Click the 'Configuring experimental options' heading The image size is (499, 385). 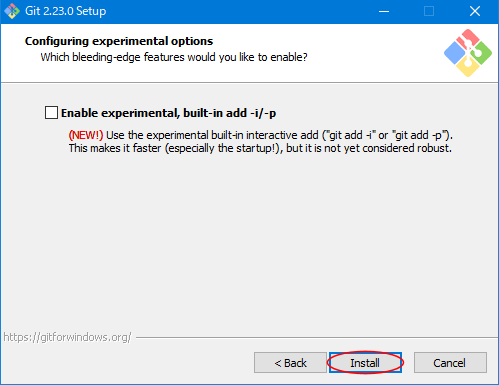[x=119, y=41]
